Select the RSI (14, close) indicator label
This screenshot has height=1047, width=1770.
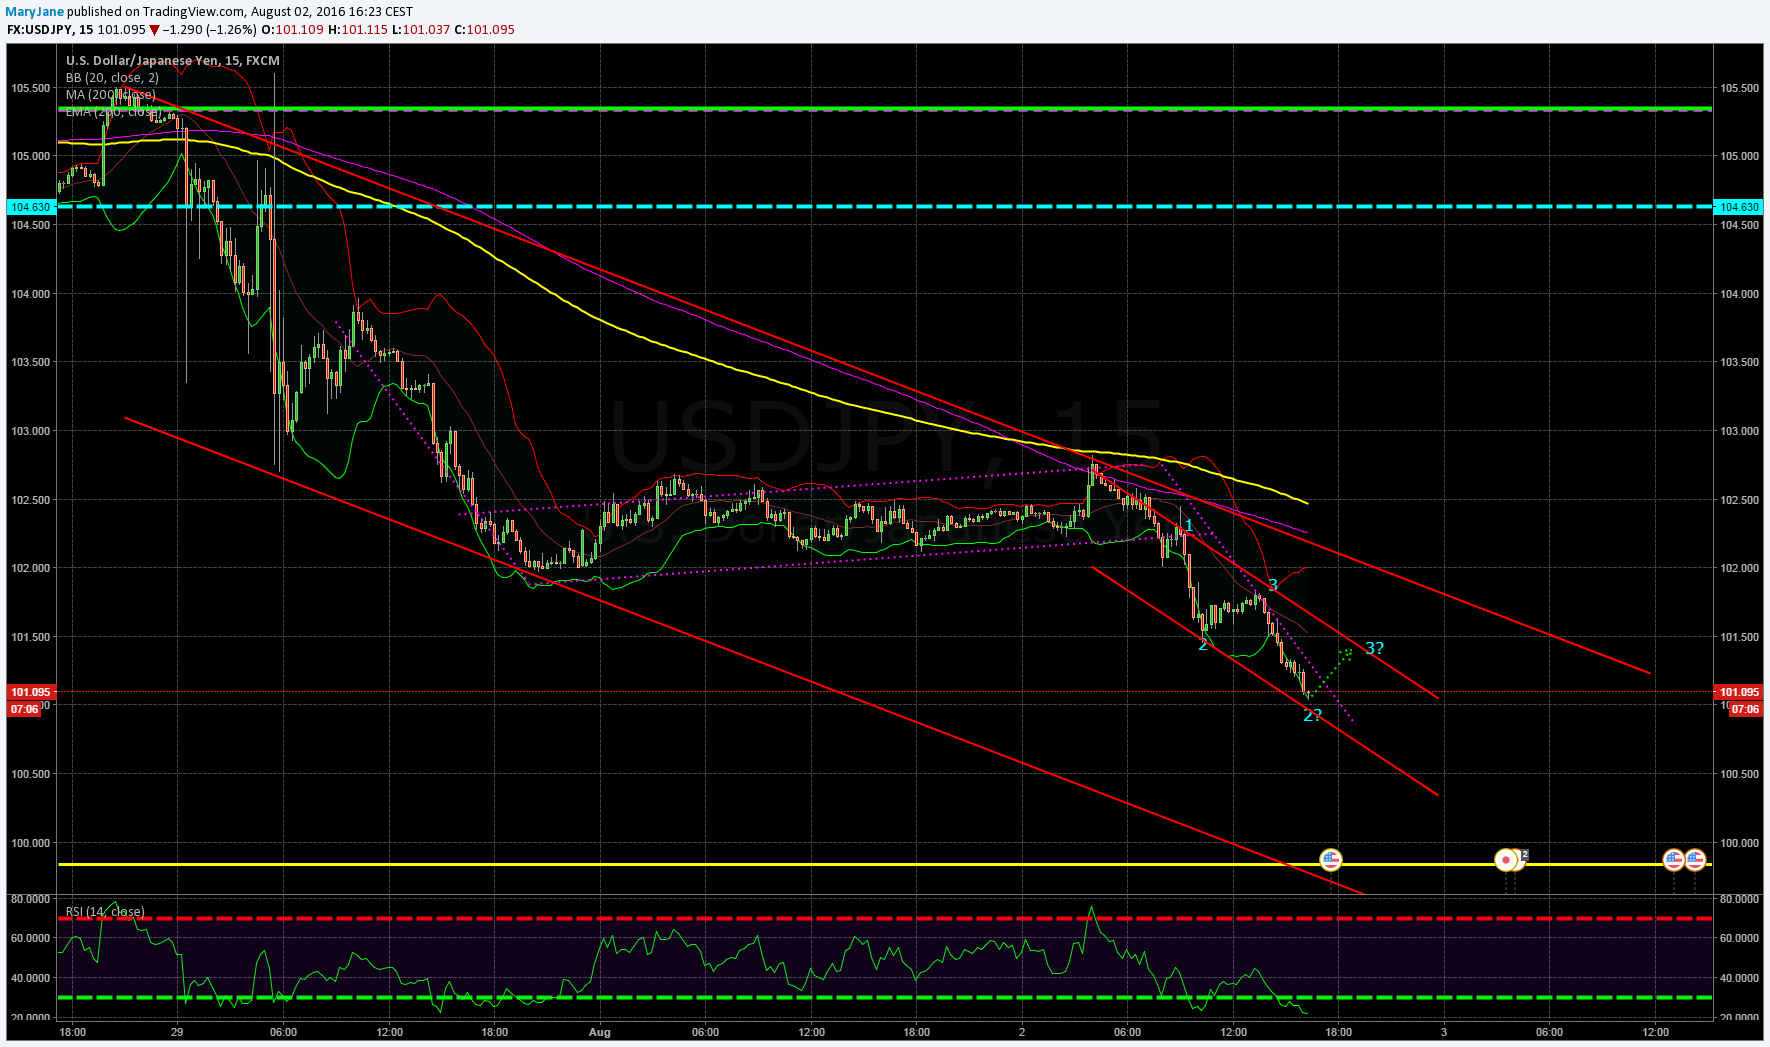105,912
